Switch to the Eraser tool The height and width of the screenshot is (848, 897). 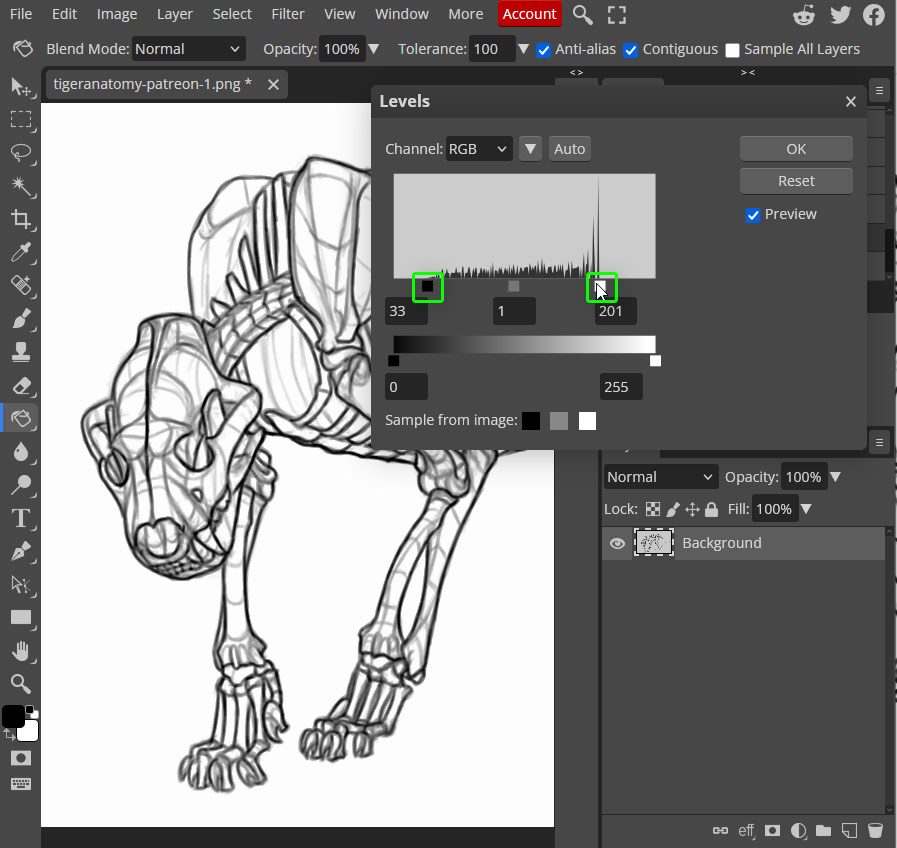click(20, 386)
